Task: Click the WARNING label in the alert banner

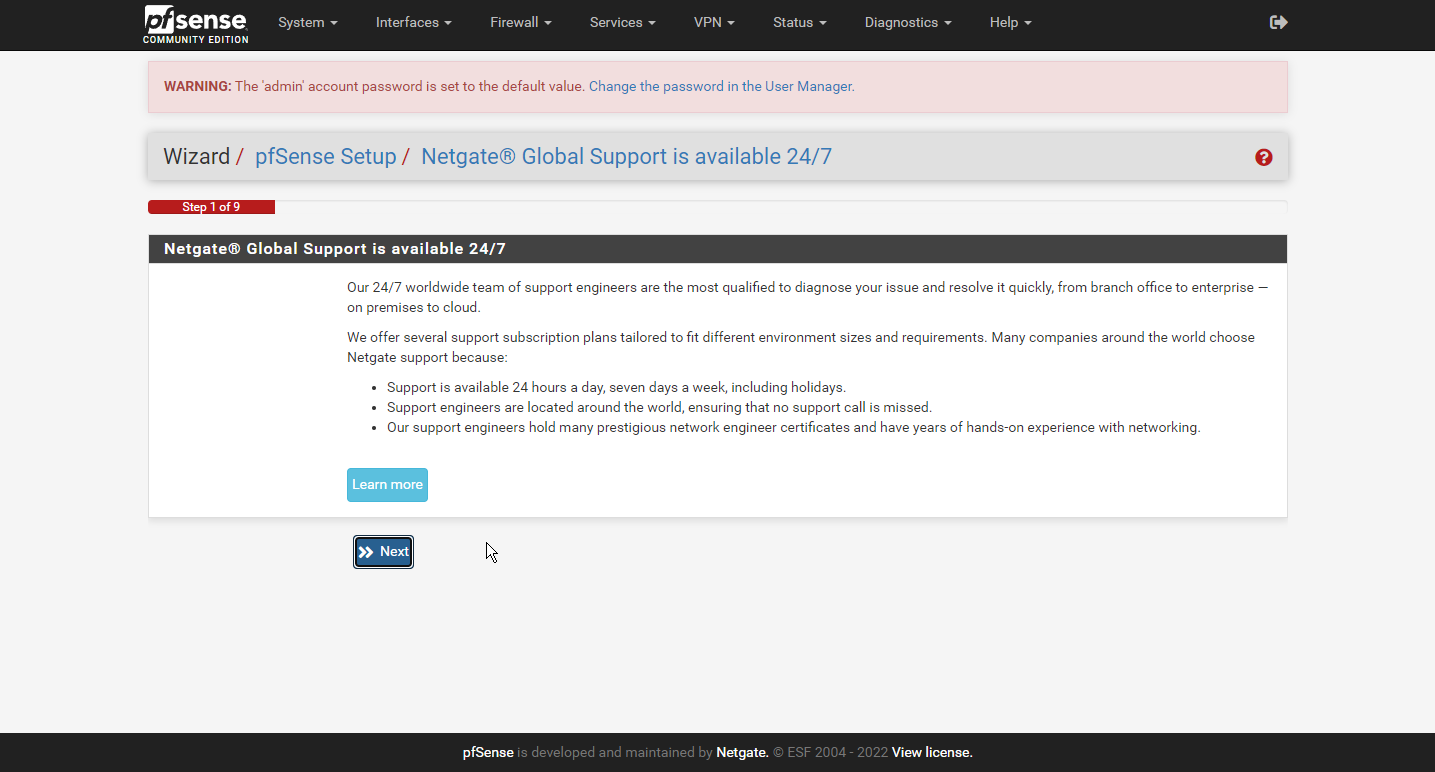Action: 198,87
